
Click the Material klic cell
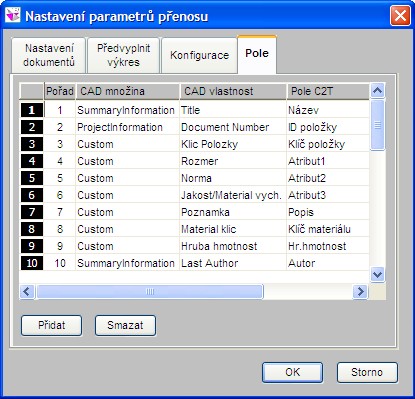coord(233,229)
